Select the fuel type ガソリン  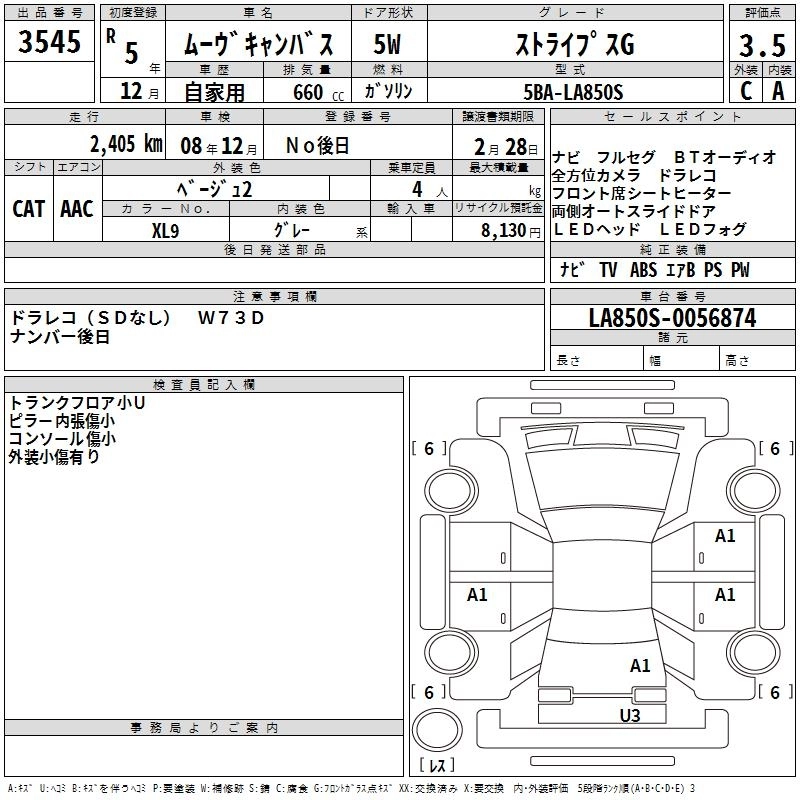tap(388, 91)
